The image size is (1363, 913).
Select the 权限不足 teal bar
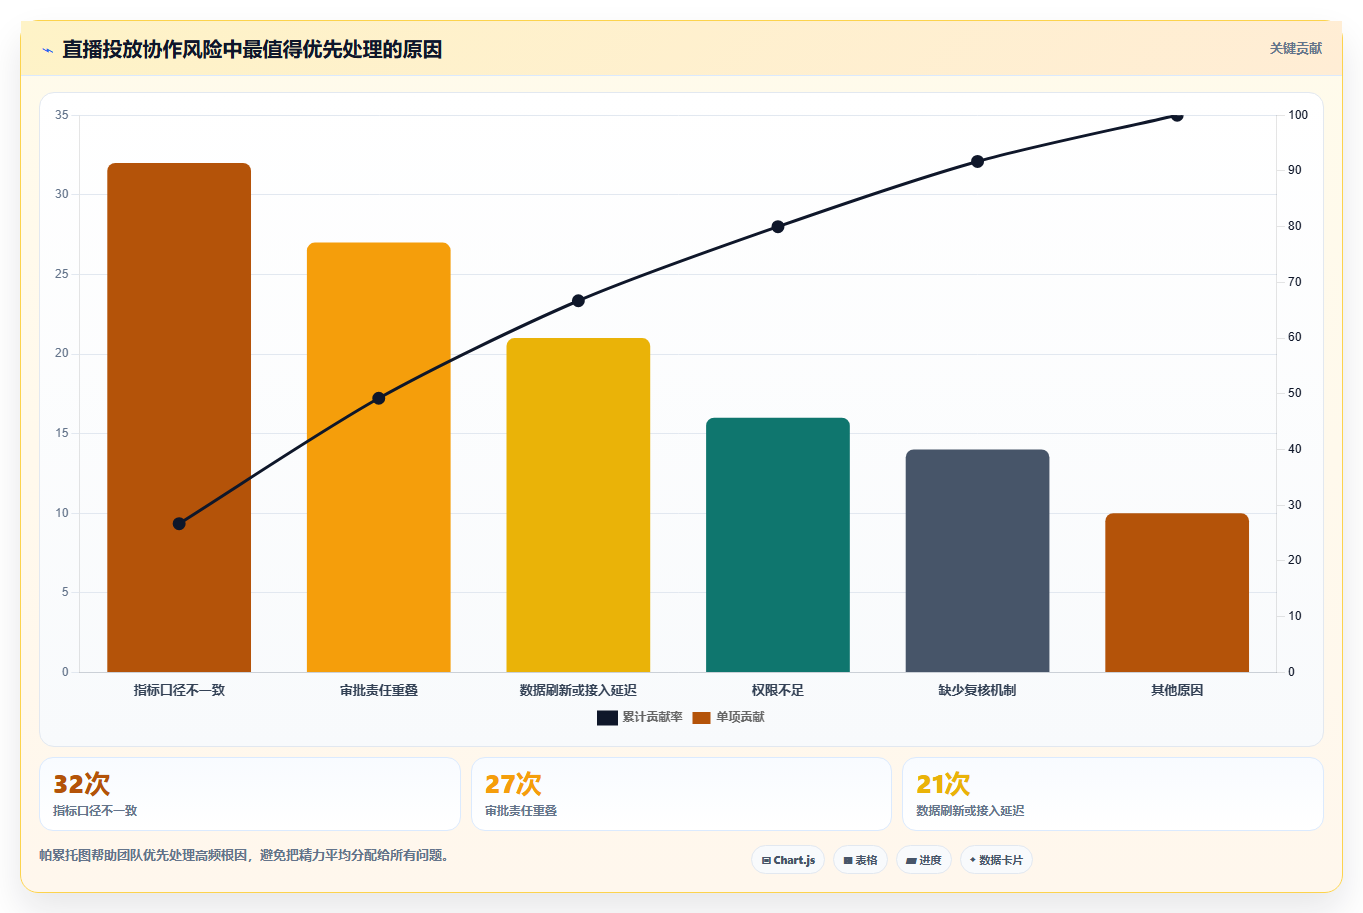778,545
